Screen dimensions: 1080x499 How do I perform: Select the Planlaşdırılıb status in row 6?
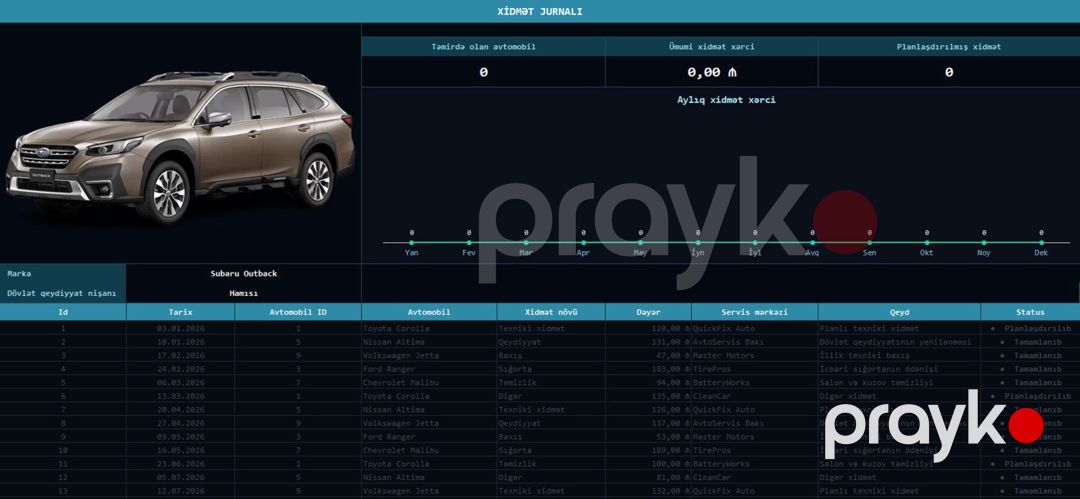(1030, 396)
